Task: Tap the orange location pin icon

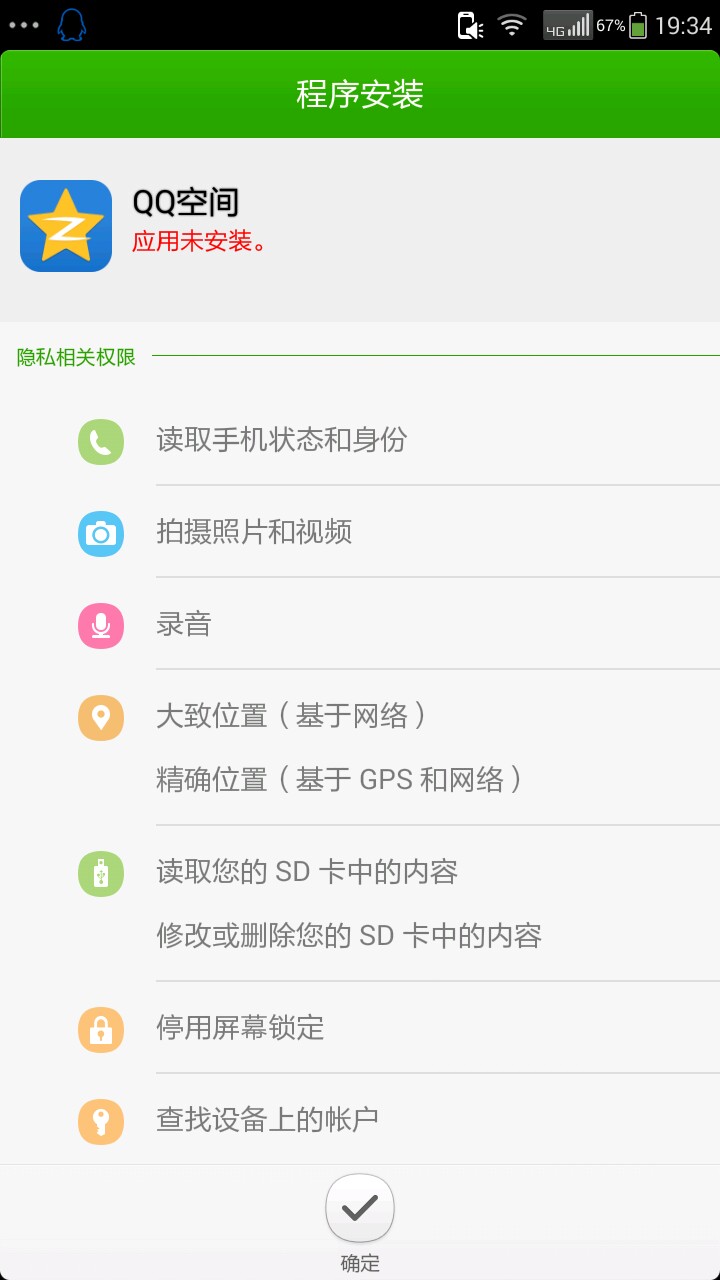Action: [101, 717]
